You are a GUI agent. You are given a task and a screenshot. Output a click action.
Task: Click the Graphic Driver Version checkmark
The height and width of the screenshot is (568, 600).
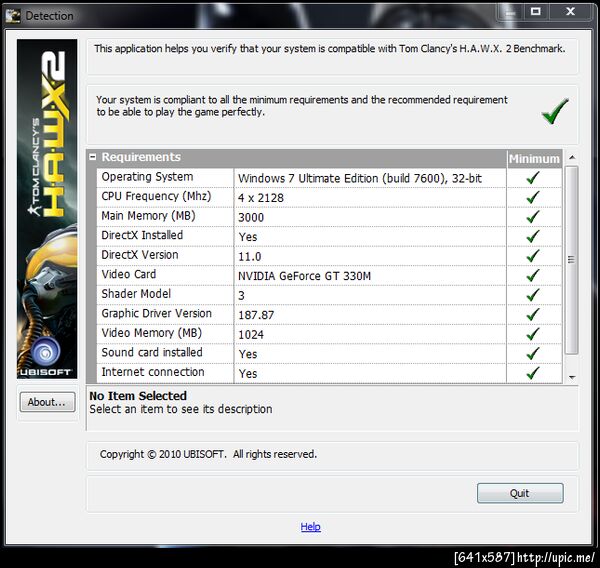(532, 314)
